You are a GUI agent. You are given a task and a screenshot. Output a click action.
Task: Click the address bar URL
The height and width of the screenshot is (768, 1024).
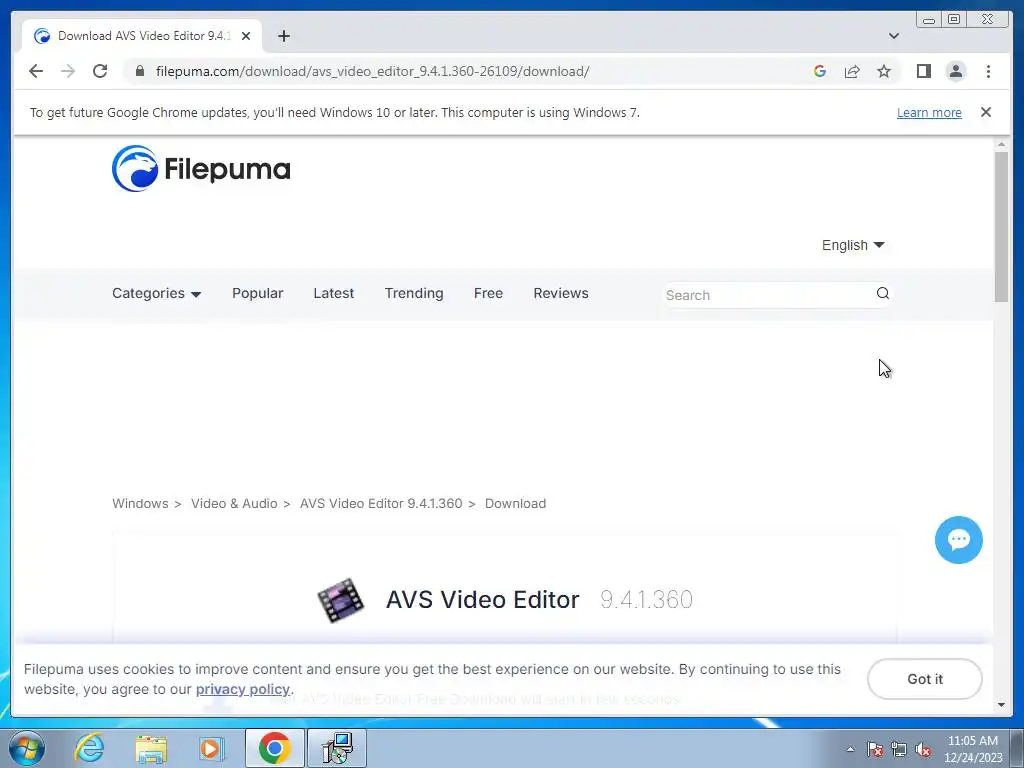click(x=372, y=71)
